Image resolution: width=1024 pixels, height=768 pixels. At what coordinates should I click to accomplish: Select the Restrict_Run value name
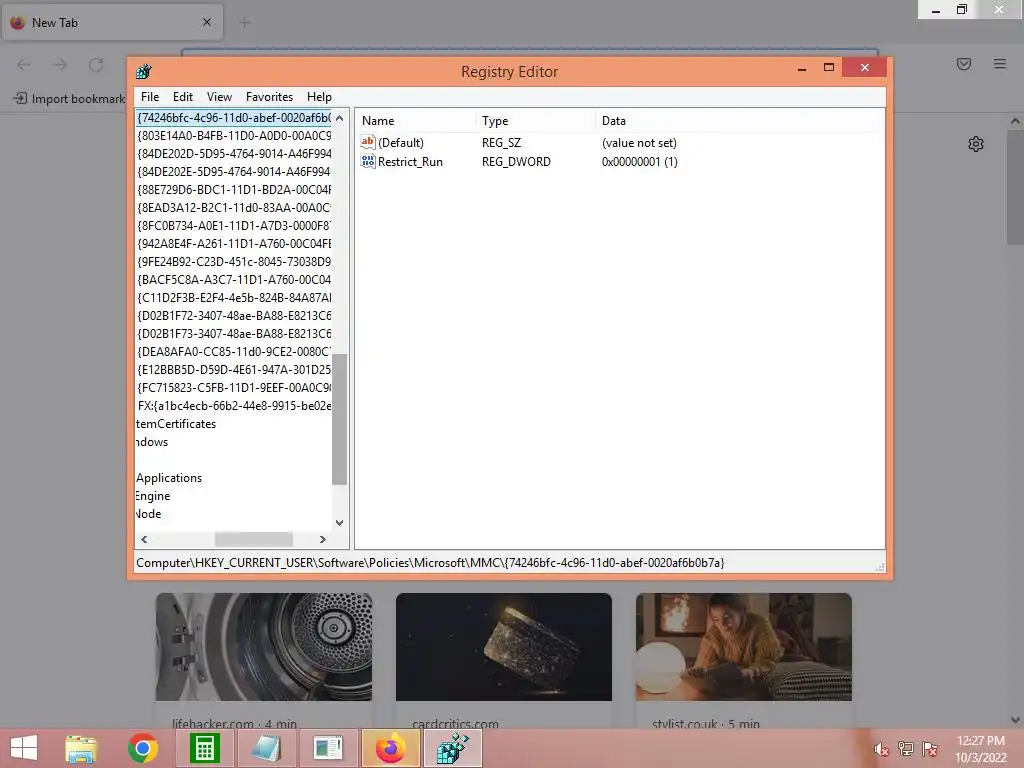(x=410, y=162)
